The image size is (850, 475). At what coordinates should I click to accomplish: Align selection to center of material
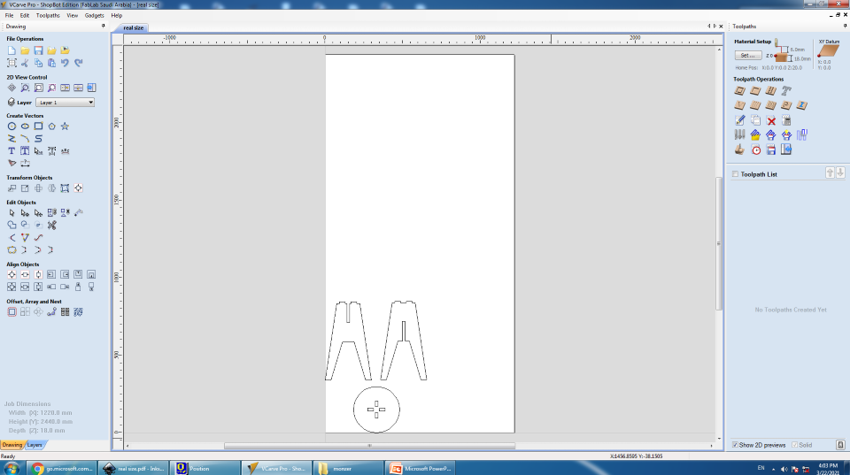[x=11, y=275]
